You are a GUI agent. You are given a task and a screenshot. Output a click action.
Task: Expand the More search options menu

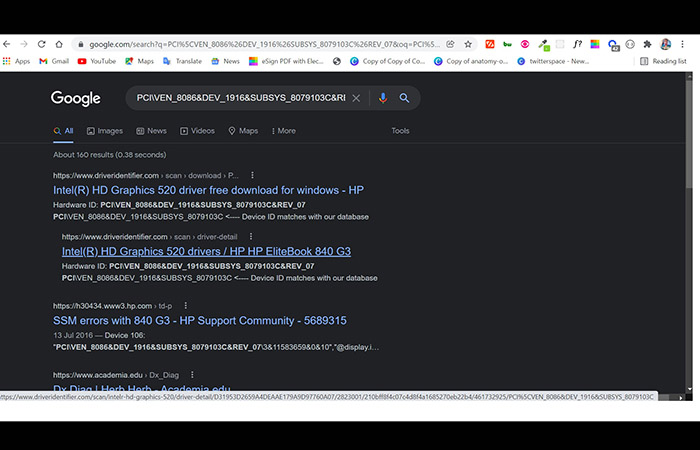283,131
